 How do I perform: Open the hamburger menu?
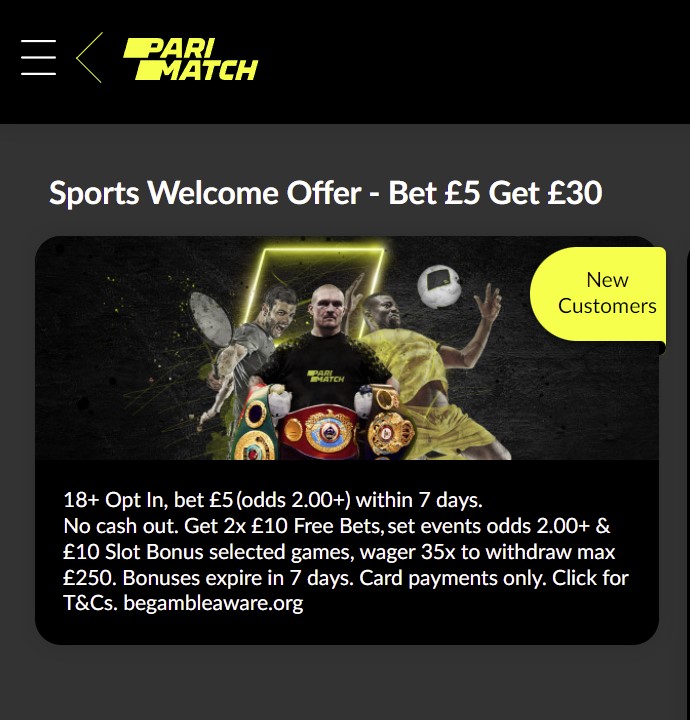[39, 57]
